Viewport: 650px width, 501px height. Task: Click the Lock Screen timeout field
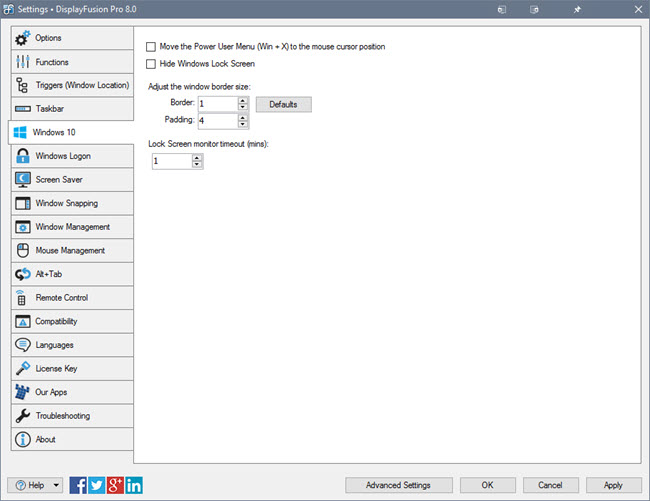pos(172,161)
